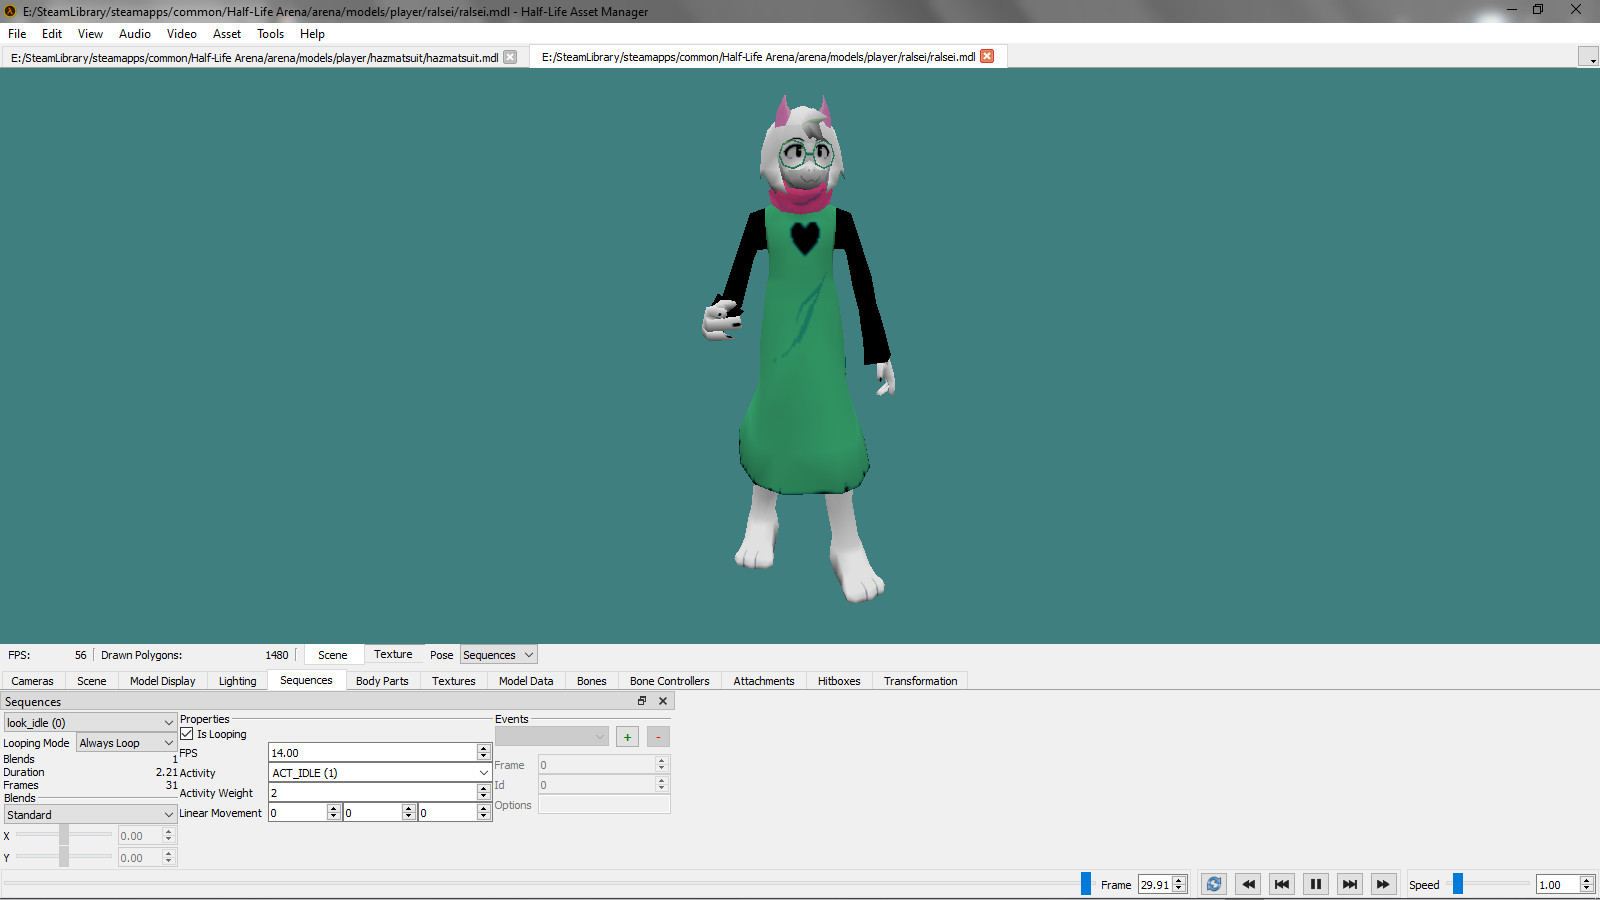Float the Sequences panel with the undock icon
Image resolution: width=1600 pixels, height=900 pixels.
642,701
